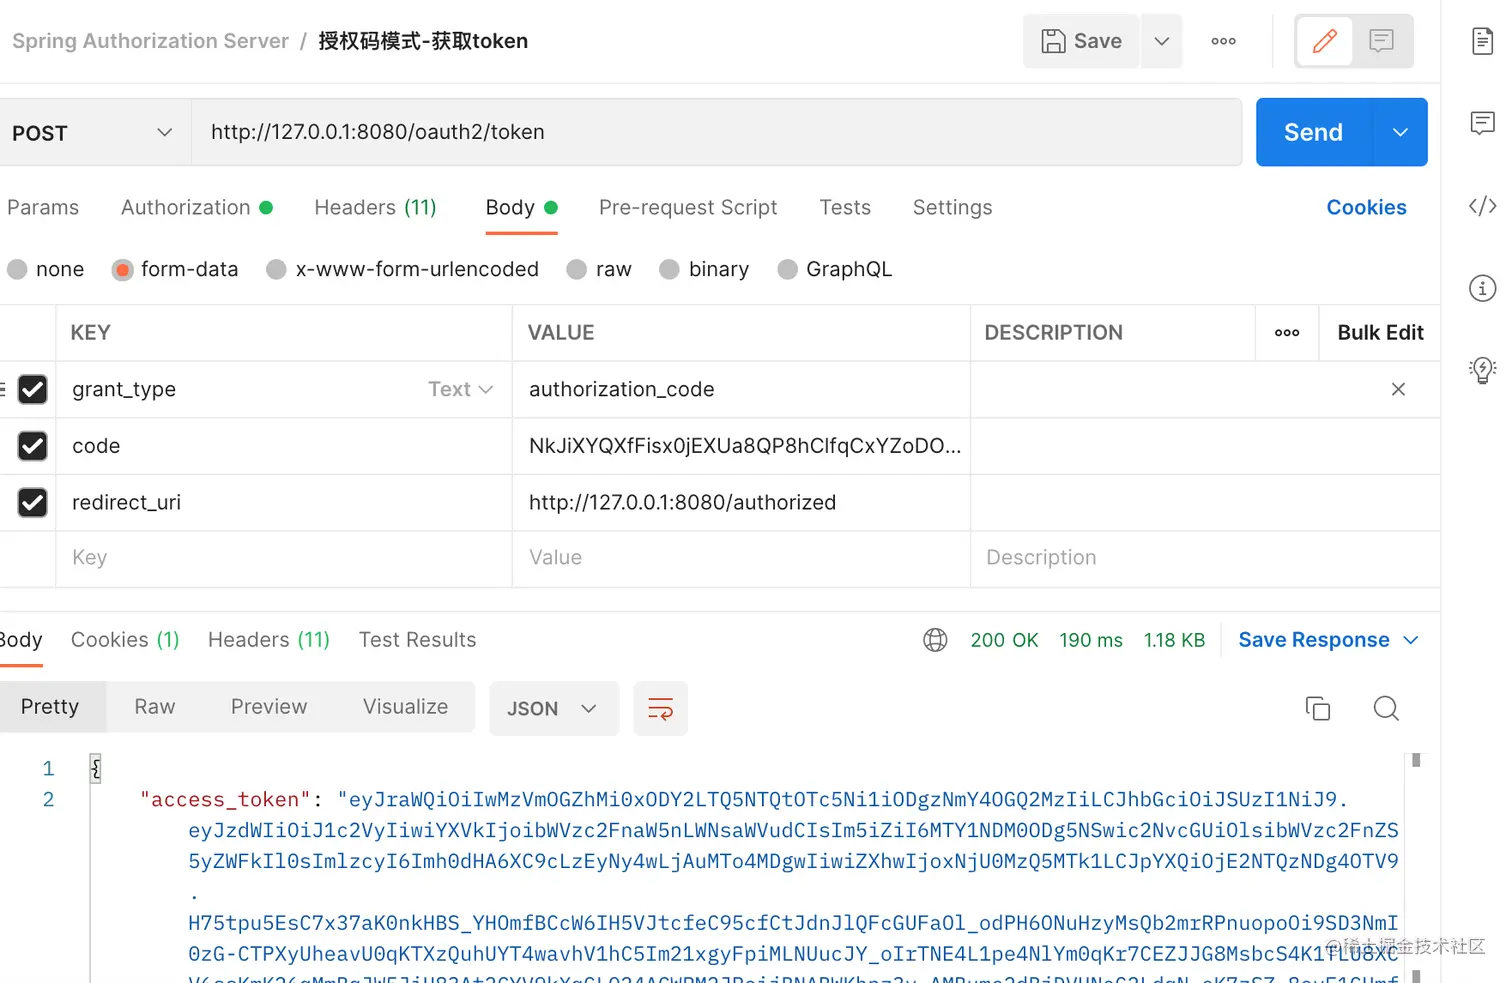
Task: Open the documentation panel icon at top right
Action: pyautogui.click(x=1482, y=40)
